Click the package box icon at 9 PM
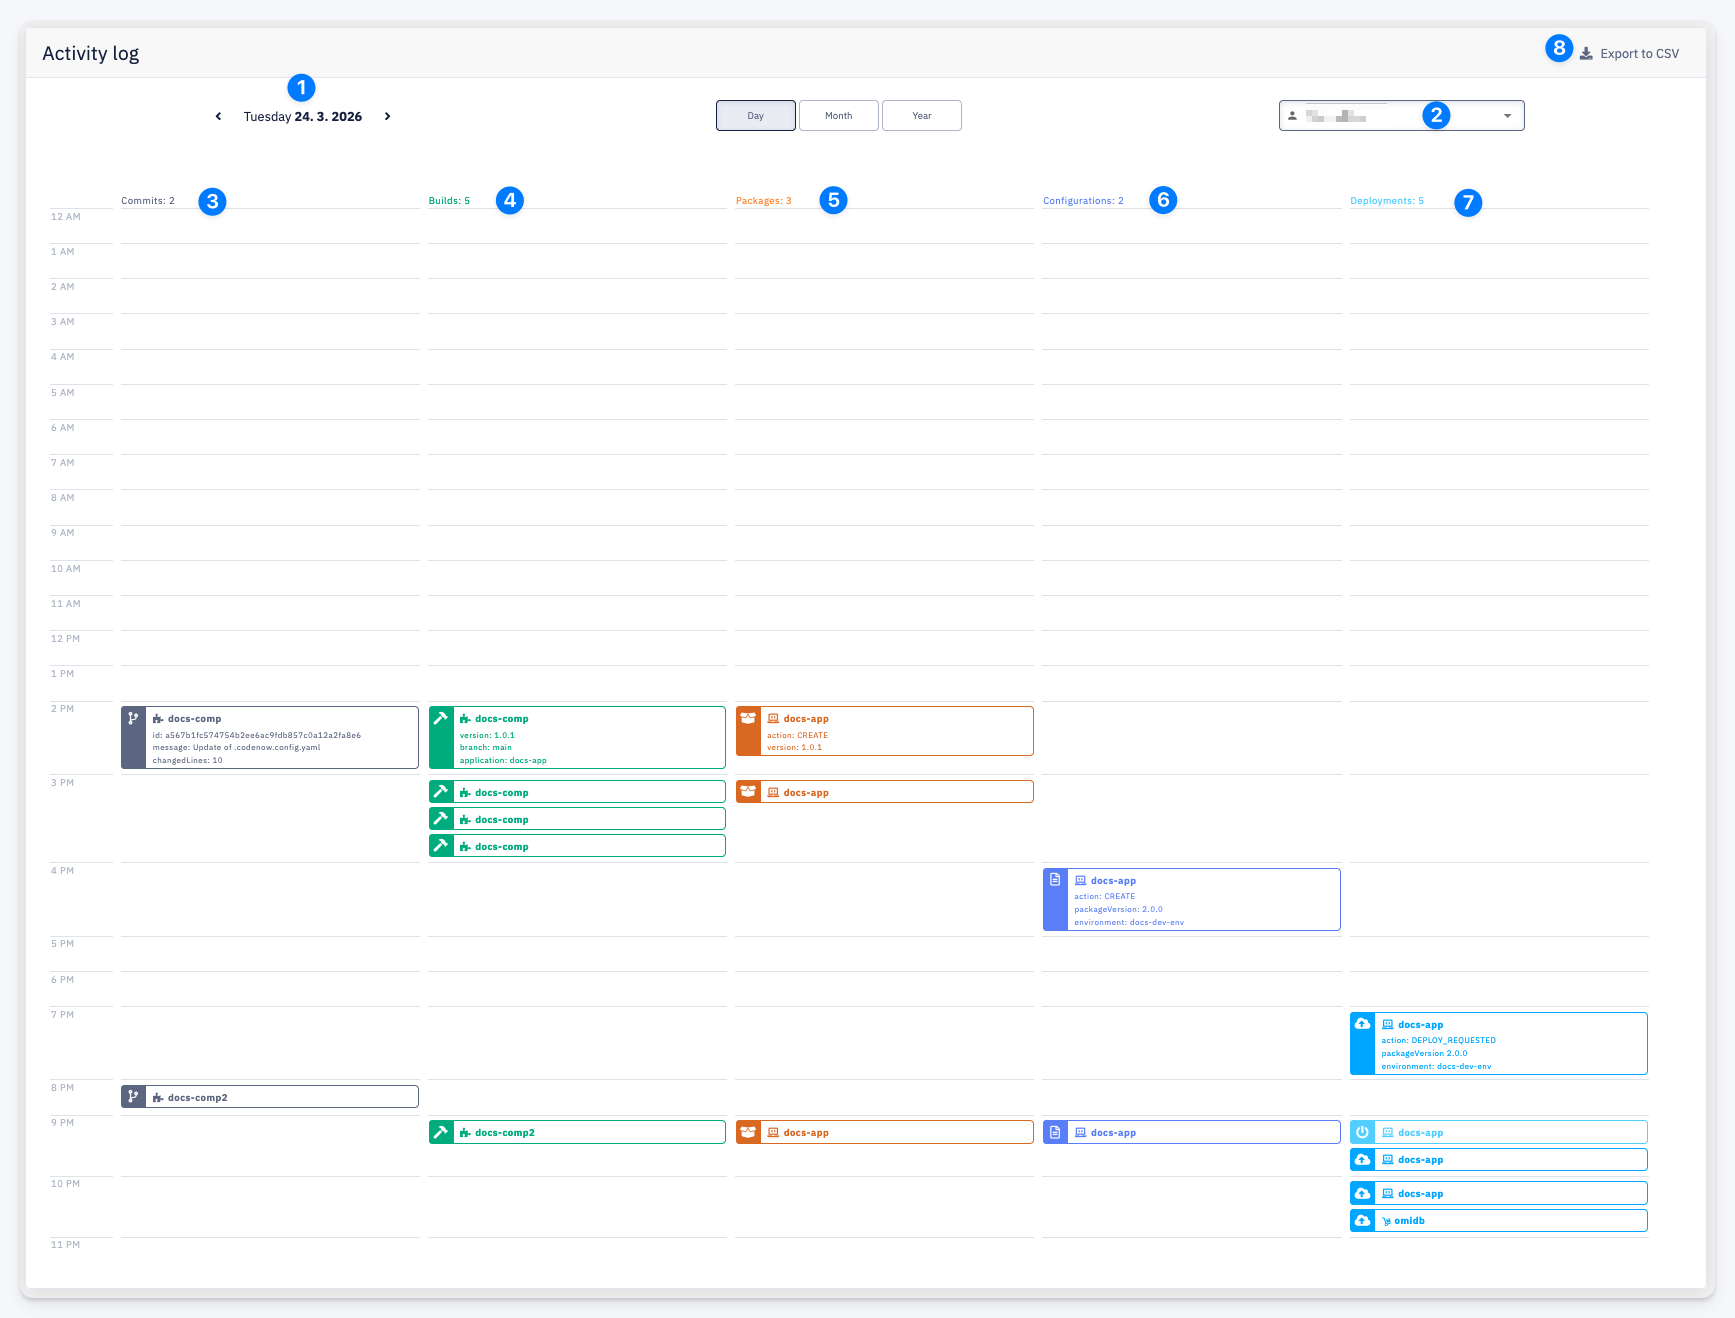This screenshot has height=1318, width=1735. coord(748,1132)
